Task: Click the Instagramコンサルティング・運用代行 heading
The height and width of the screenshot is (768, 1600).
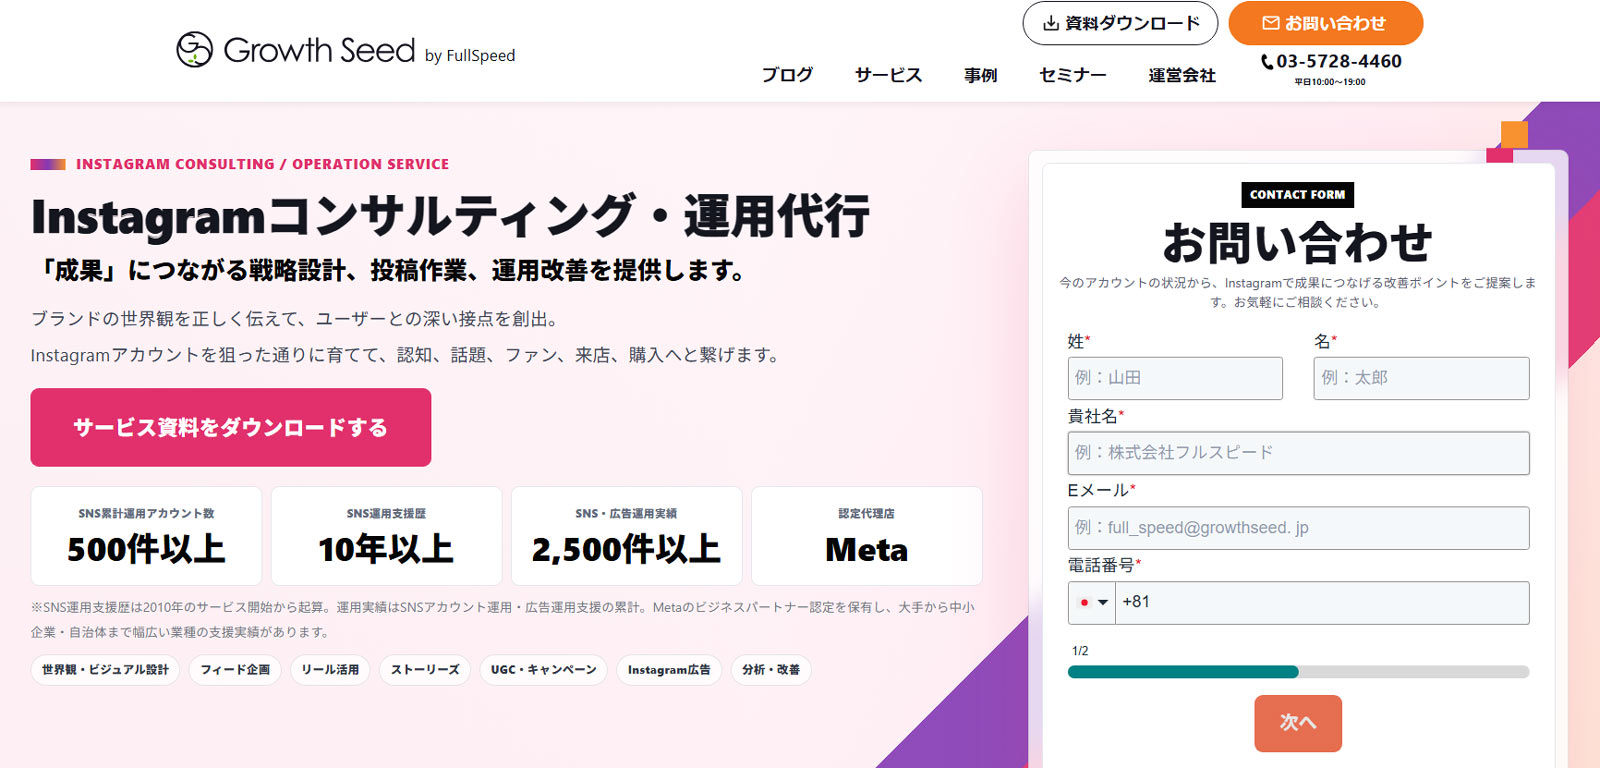Action: click(x=450, y=217)
